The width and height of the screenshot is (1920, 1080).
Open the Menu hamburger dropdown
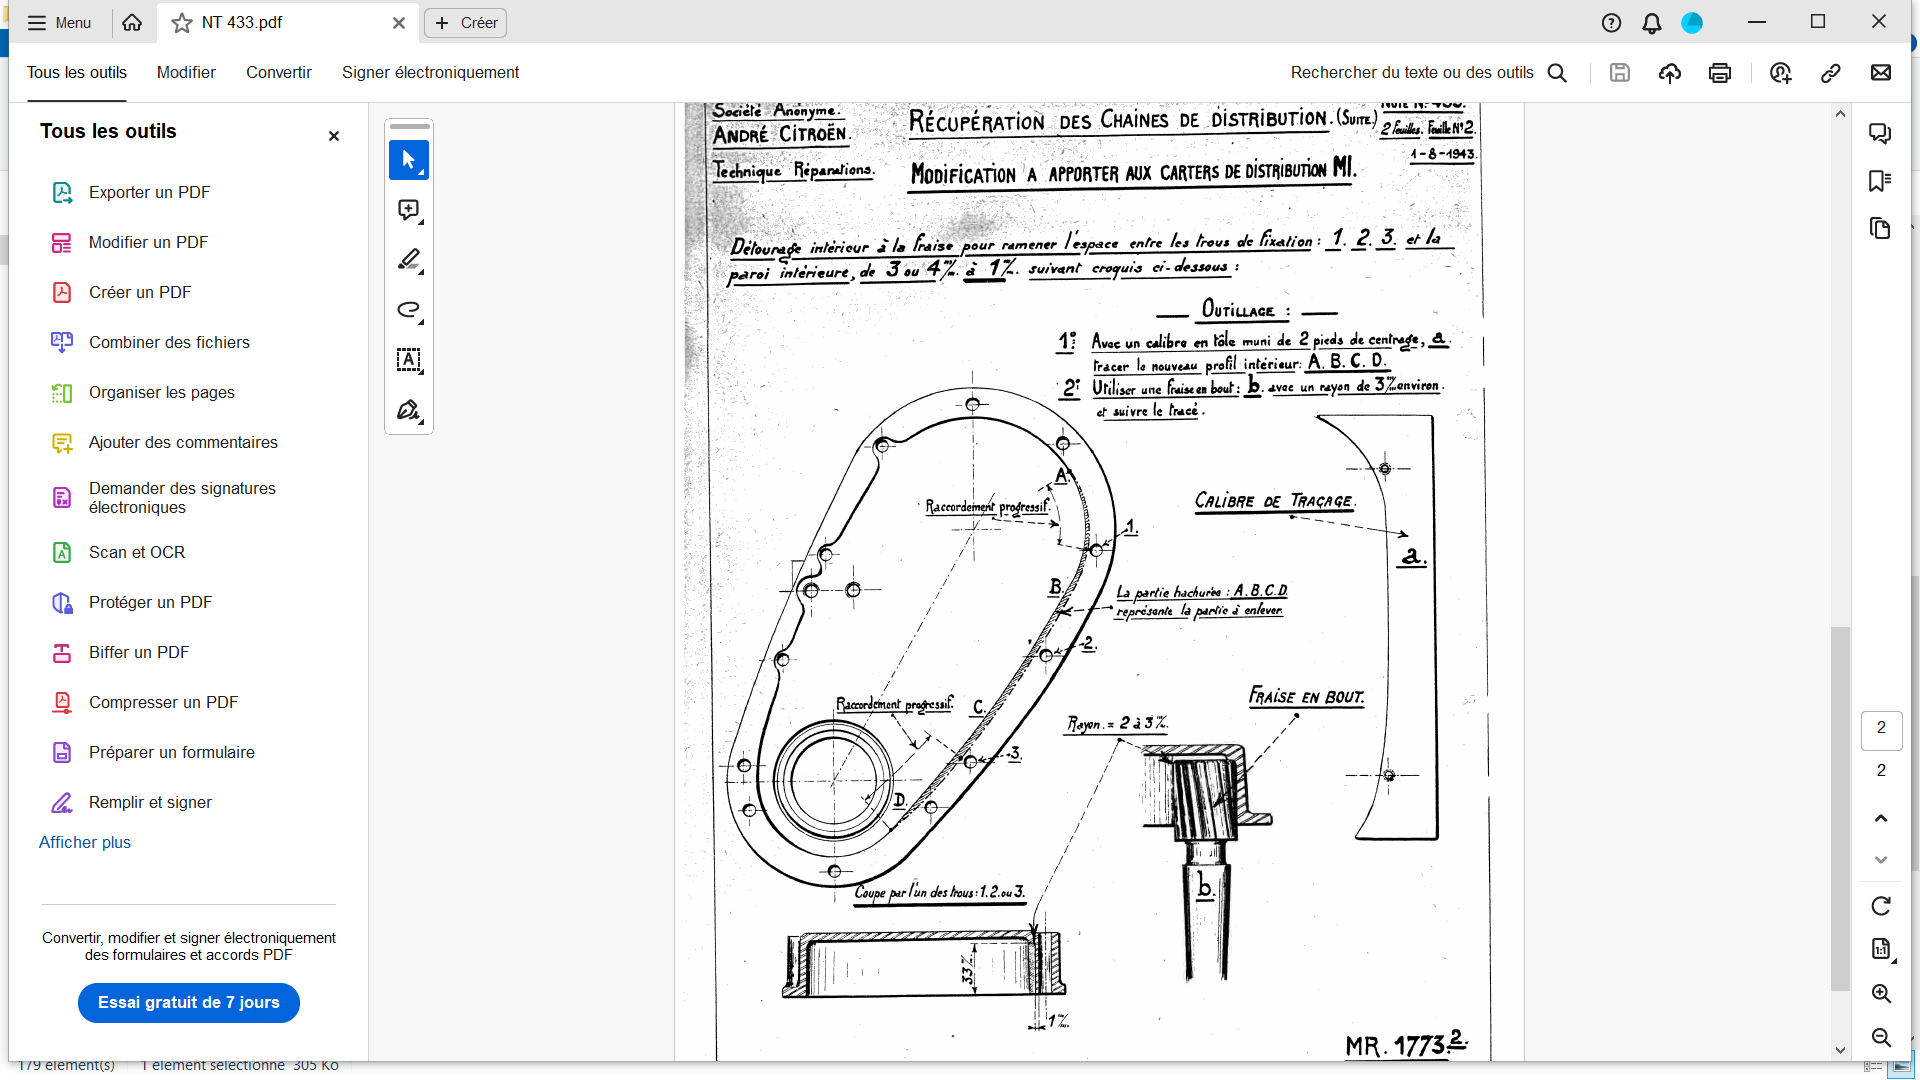click(x=59, y=23)
